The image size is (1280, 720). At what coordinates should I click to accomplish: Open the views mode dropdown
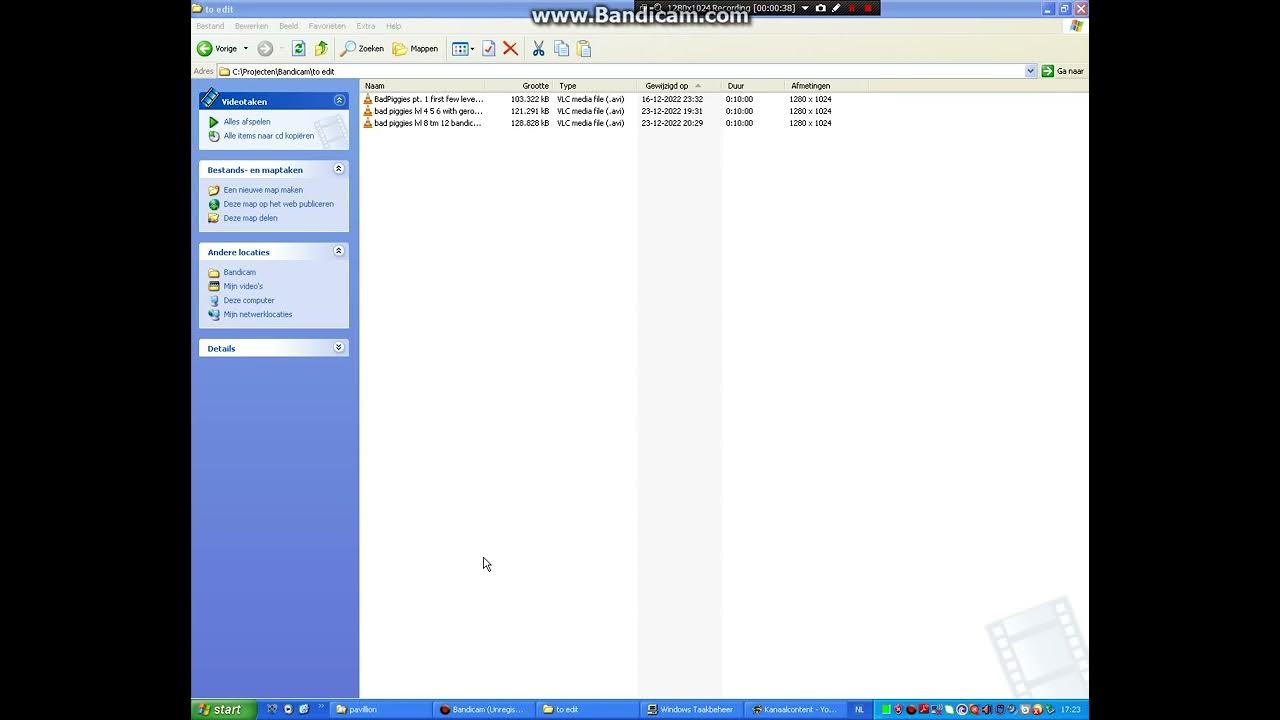[463, 48]
